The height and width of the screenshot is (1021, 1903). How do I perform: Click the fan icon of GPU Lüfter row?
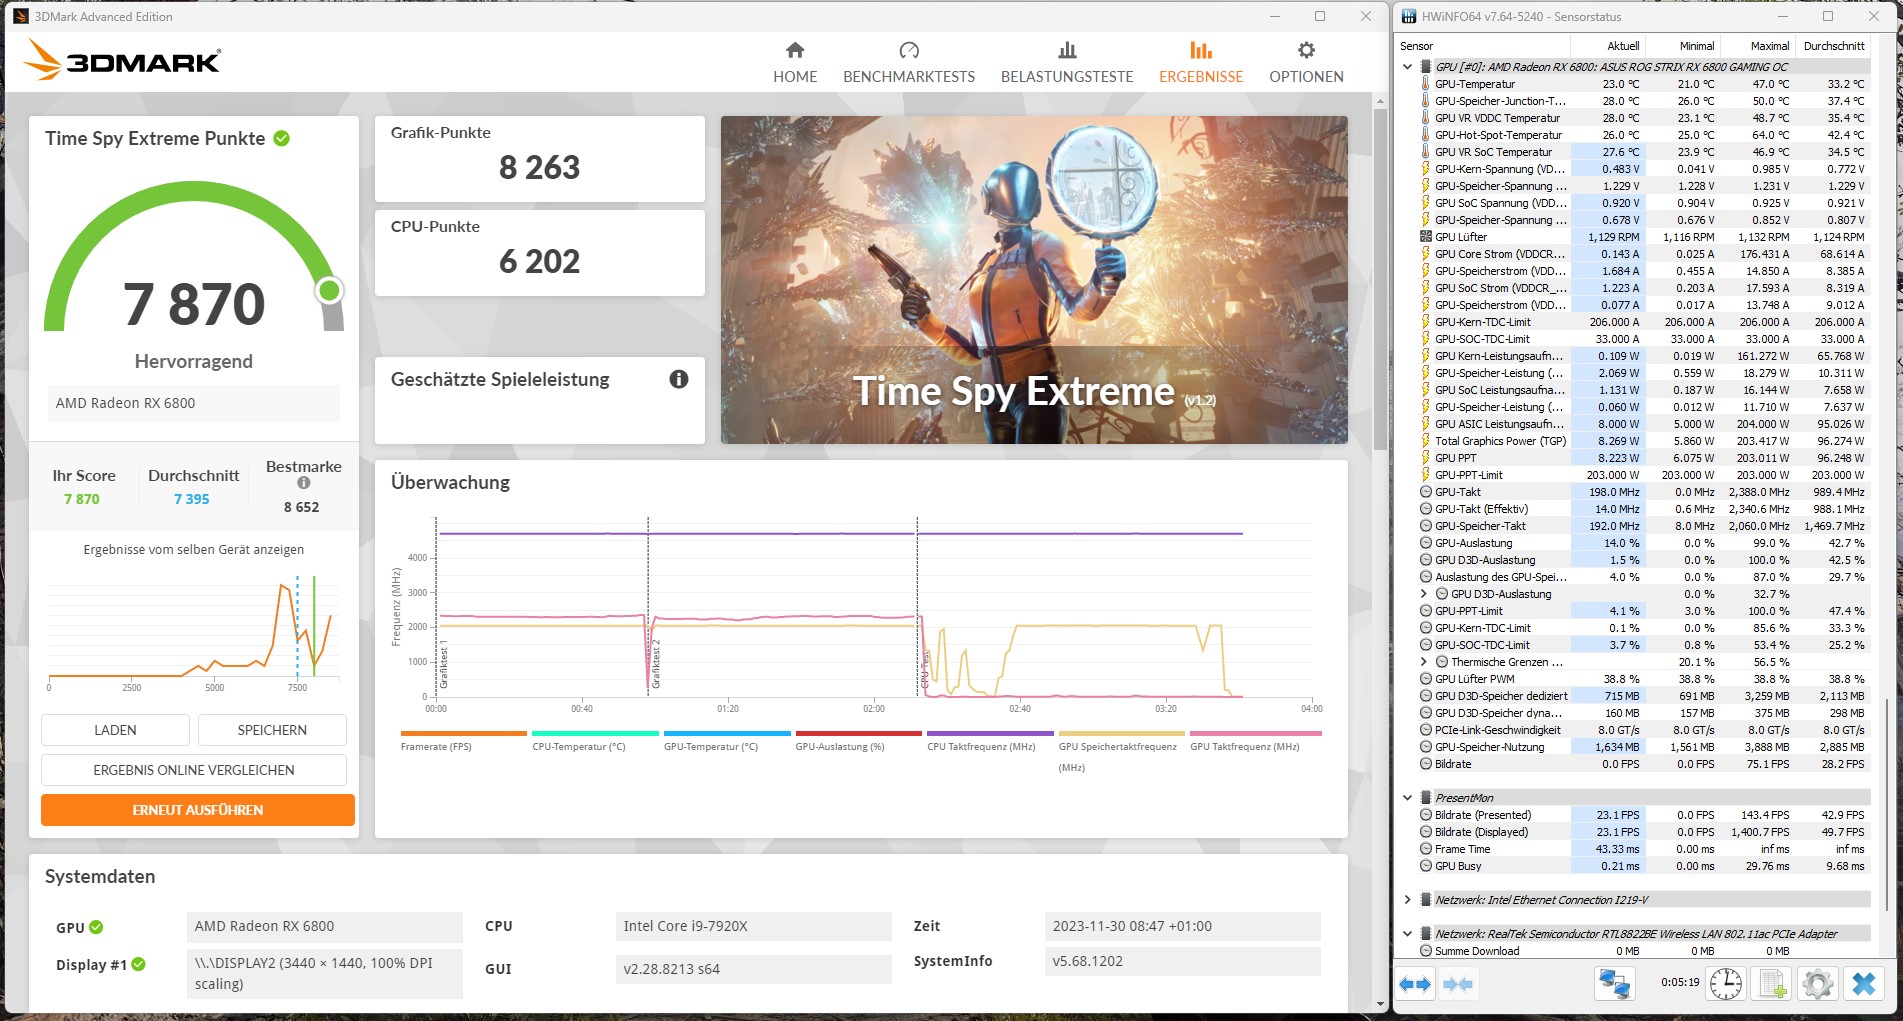click(1426, 237)
